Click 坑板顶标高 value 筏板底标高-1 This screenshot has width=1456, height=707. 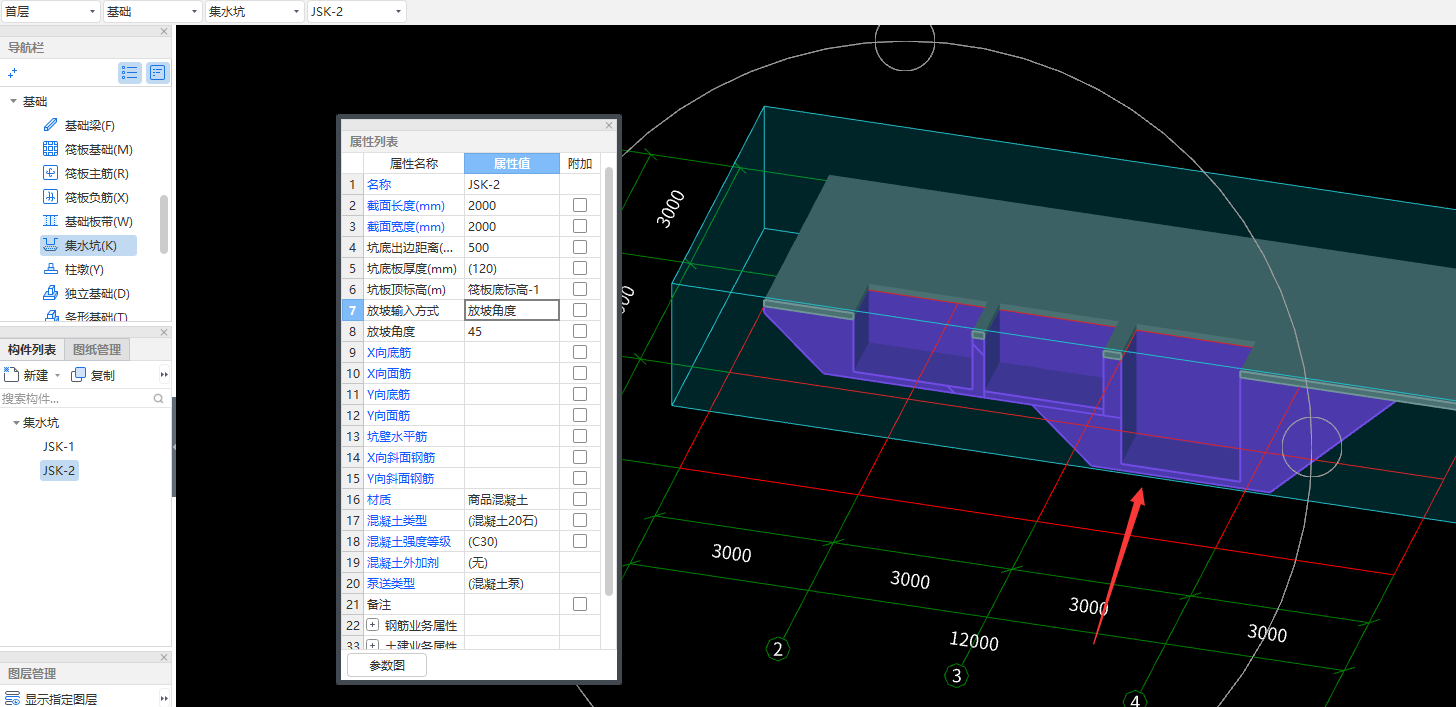tap(512, 289)
